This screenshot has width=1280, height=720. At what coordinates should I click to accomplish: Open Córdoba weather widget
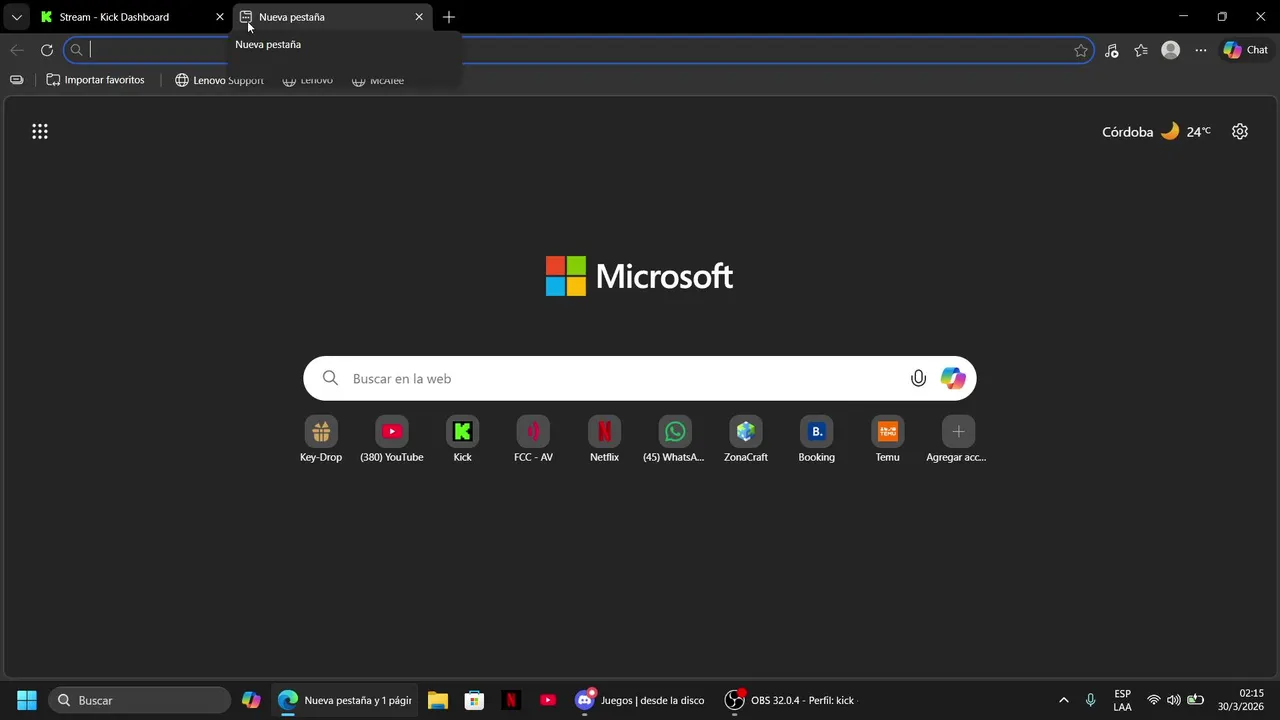[1156, 131]
